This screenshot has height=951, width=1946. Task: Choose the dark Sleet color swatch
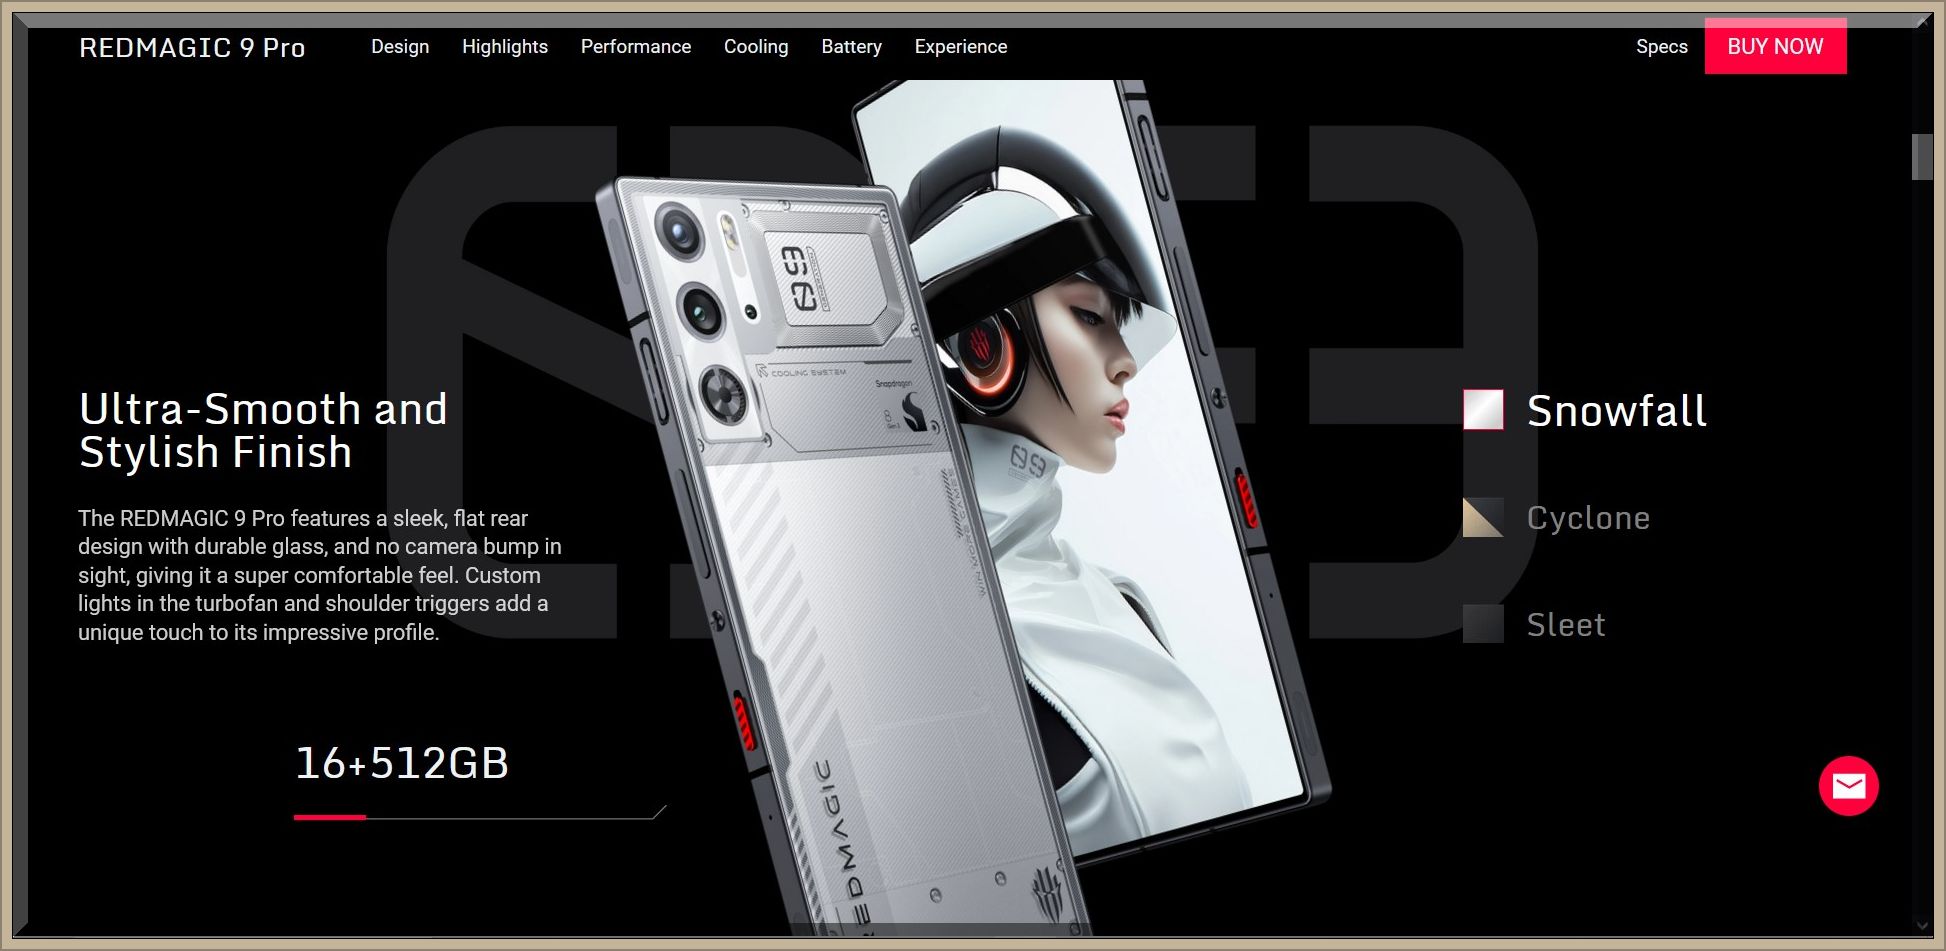click(1483, 624)
